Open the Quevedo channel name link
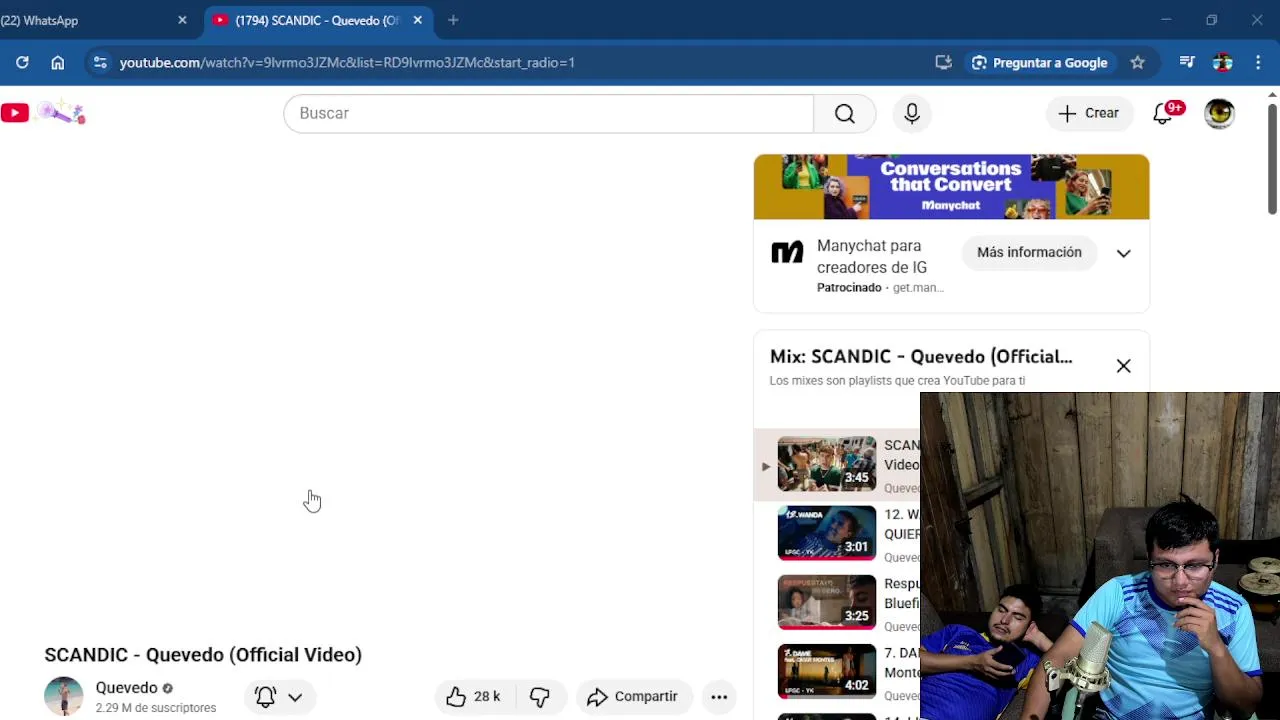The height and width of the screenshot is (720, 1280). point(127,688)
